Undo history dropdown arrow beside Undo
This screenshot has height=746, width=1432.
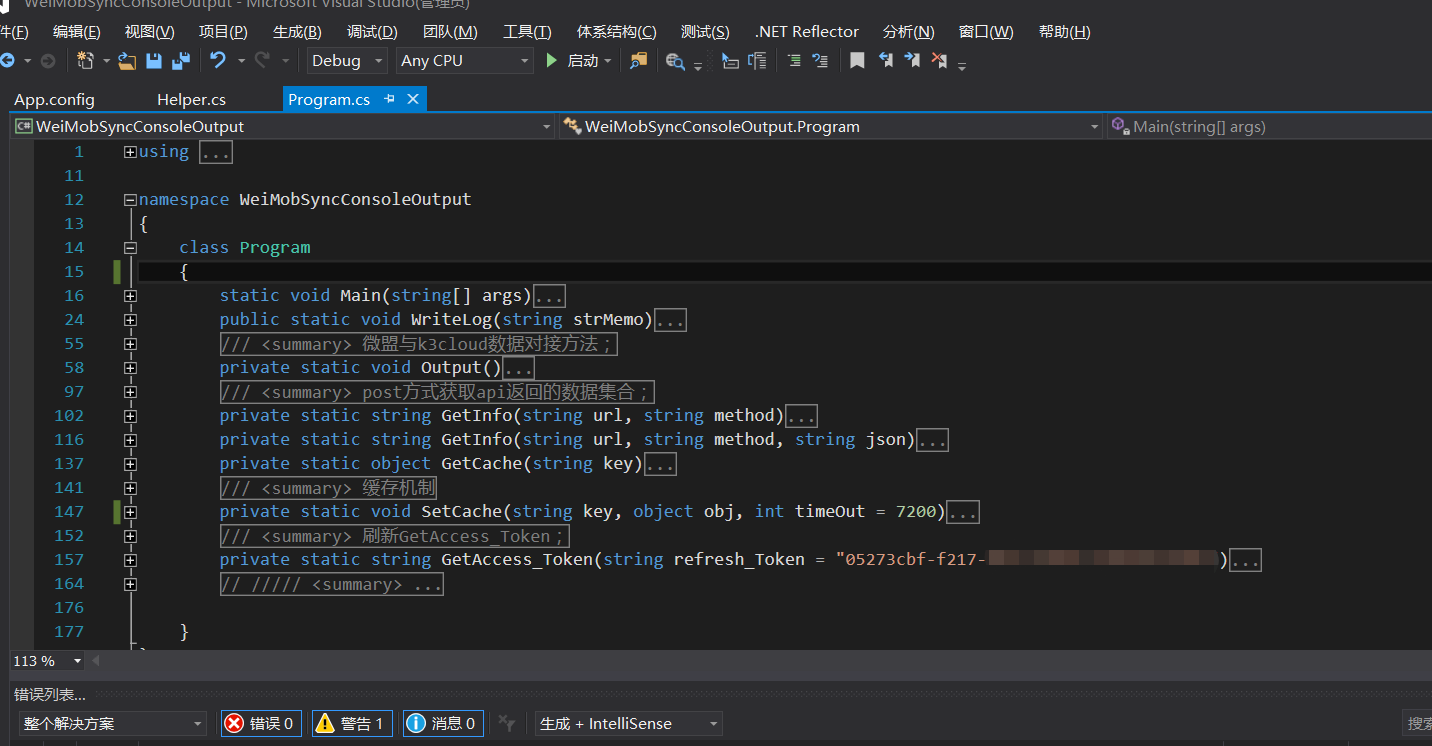(x=241, y=61)
